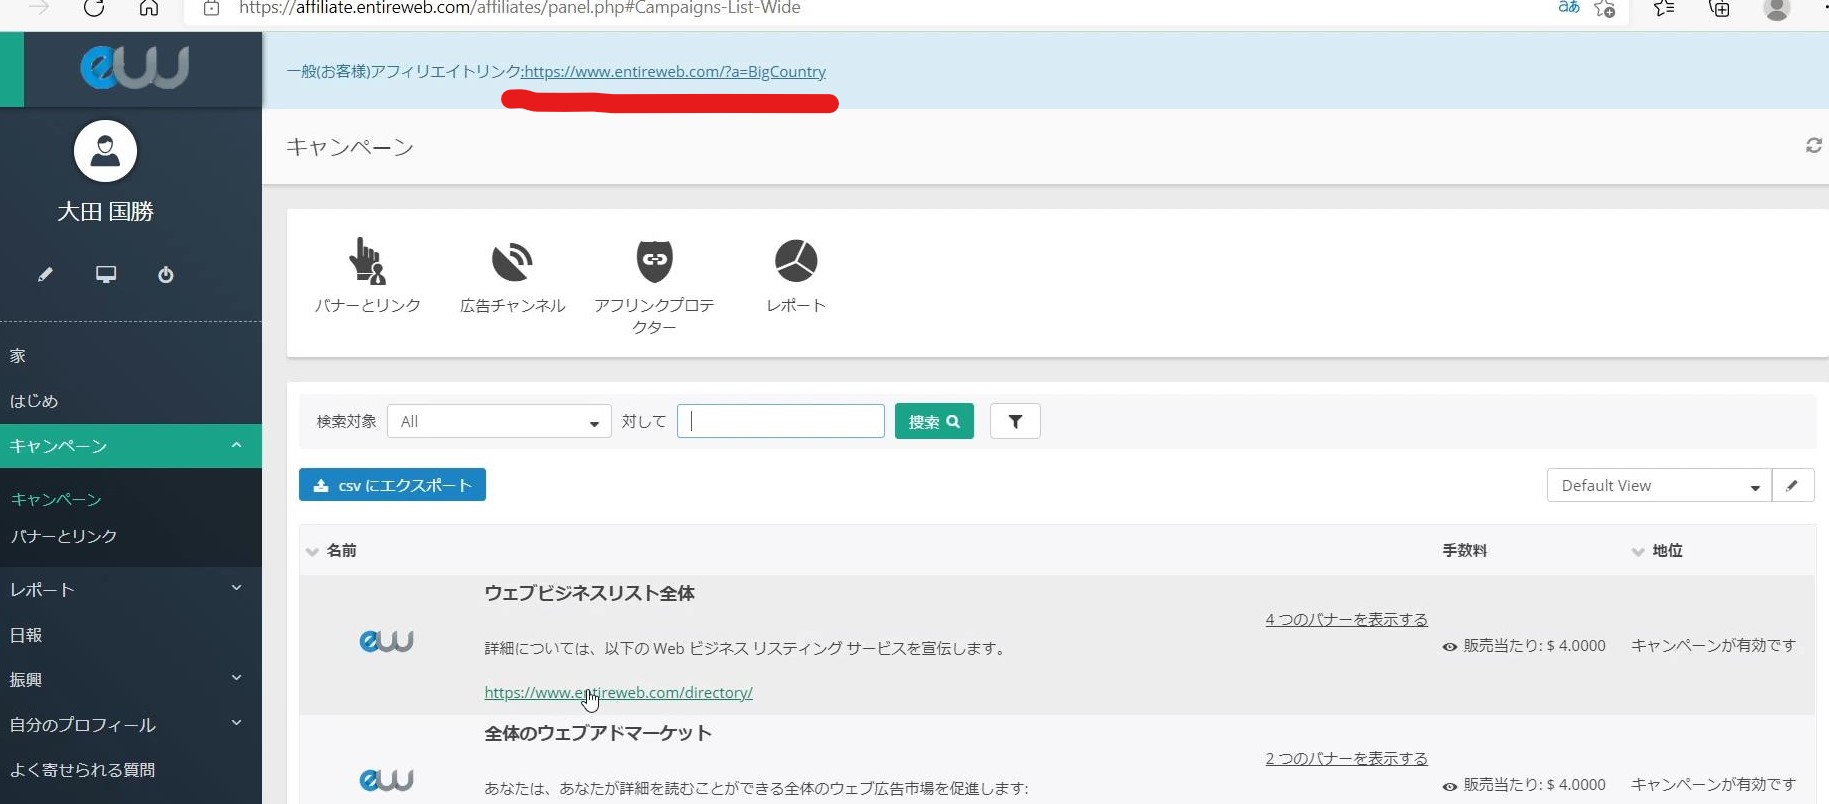Open the 検索対象 All dropdown
The height and width of the screenshot is (804, 1829).
(499, 421)
